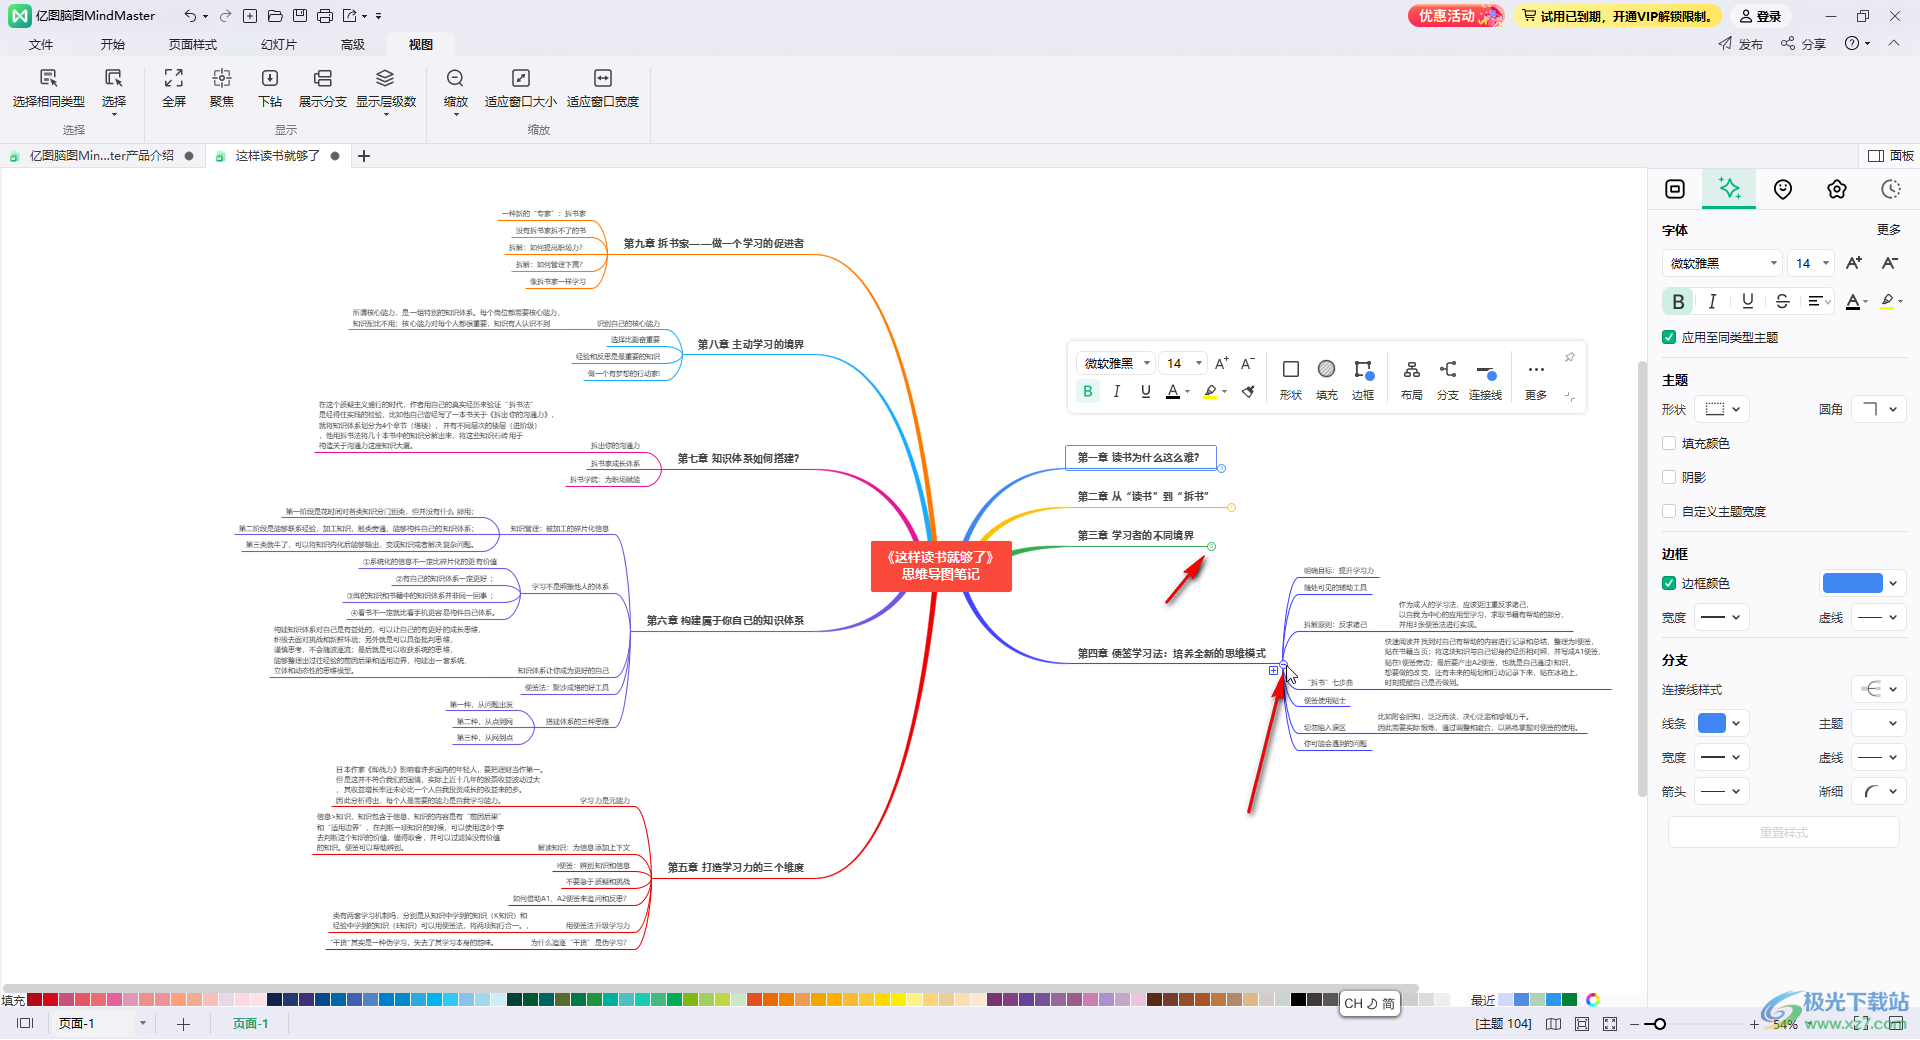The image size is (1920, 1040).
Task: Open font size 14 dropdown in right panel
Action: pyautogui.click(x=1811, y=263)
